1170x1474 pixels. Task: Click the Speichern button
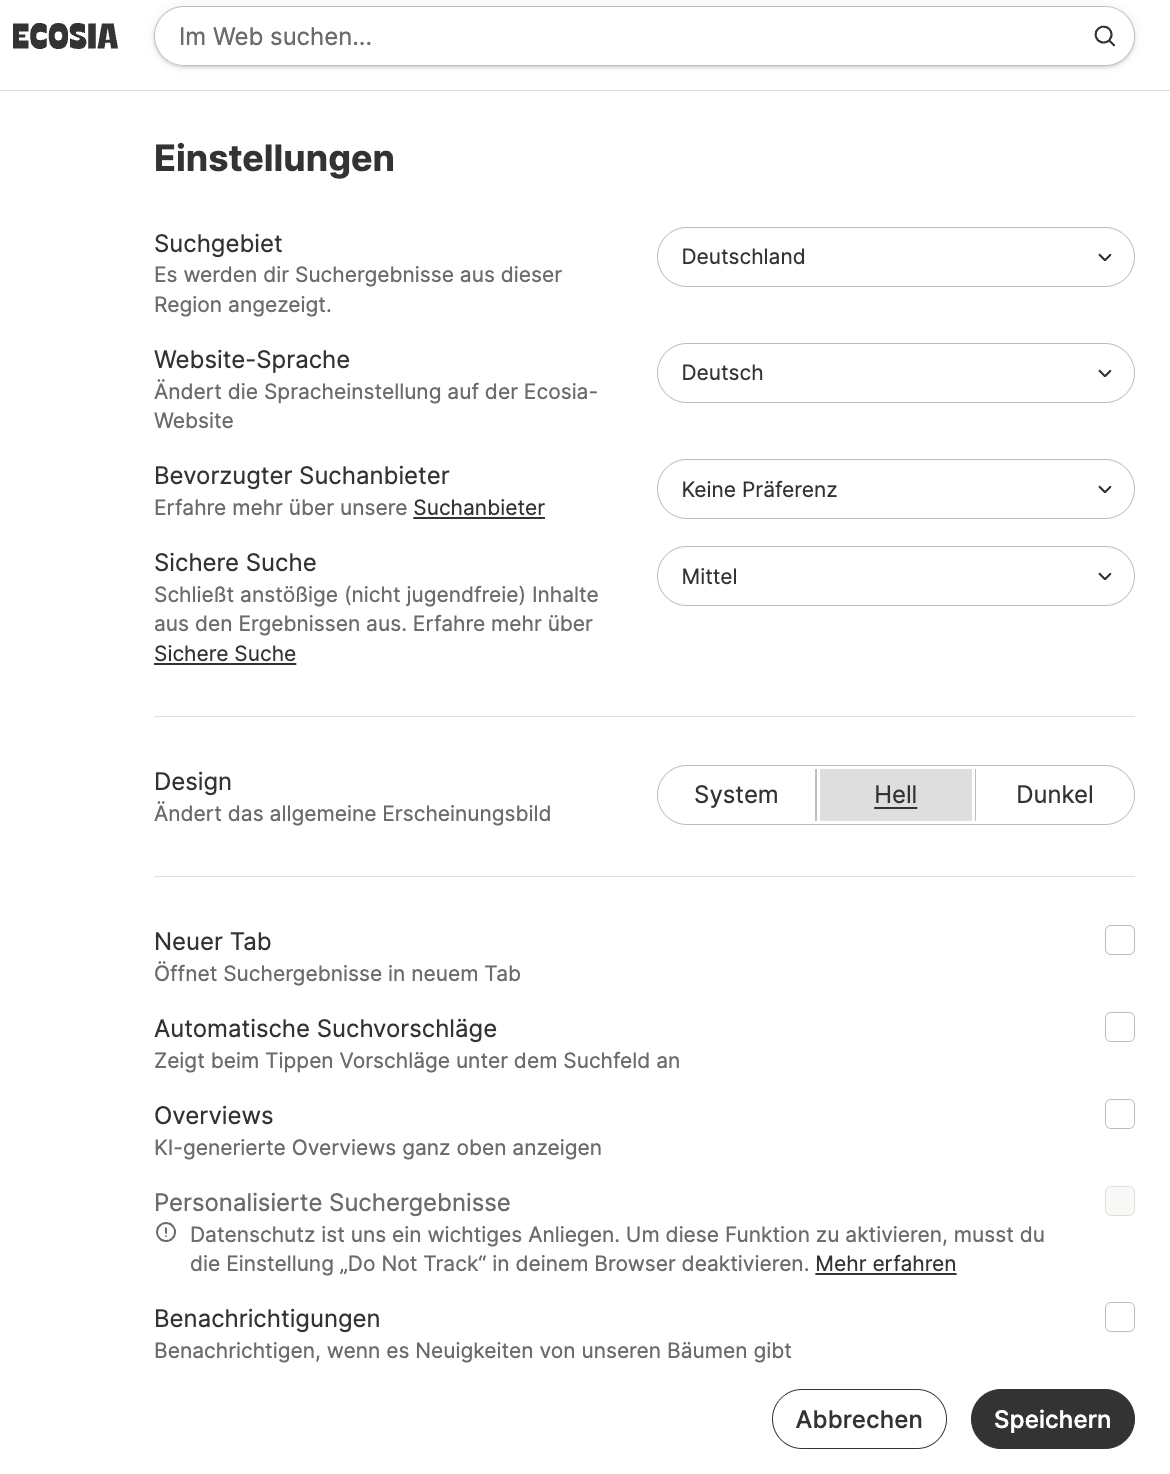point(1052,1418)
